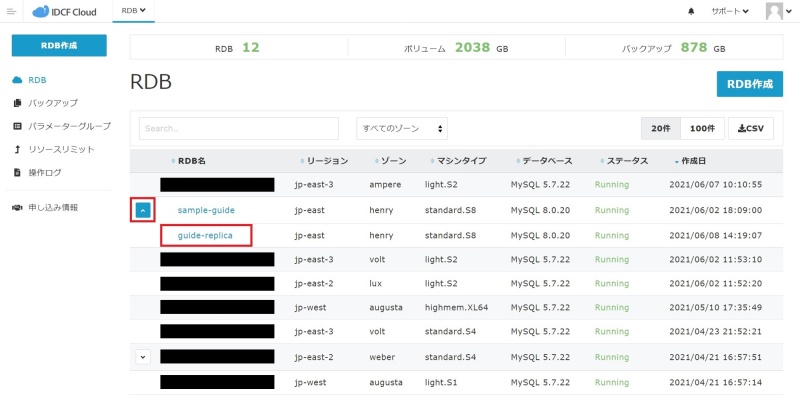Click the バックアップ 878 GB summary

(673, 48)
